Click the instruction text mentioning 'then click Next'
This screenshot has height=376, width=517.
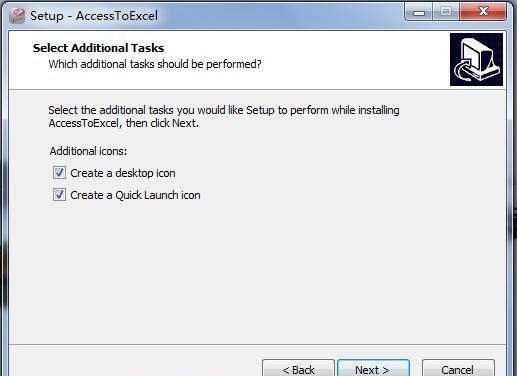pyautogui.click(x=224, y=117)
